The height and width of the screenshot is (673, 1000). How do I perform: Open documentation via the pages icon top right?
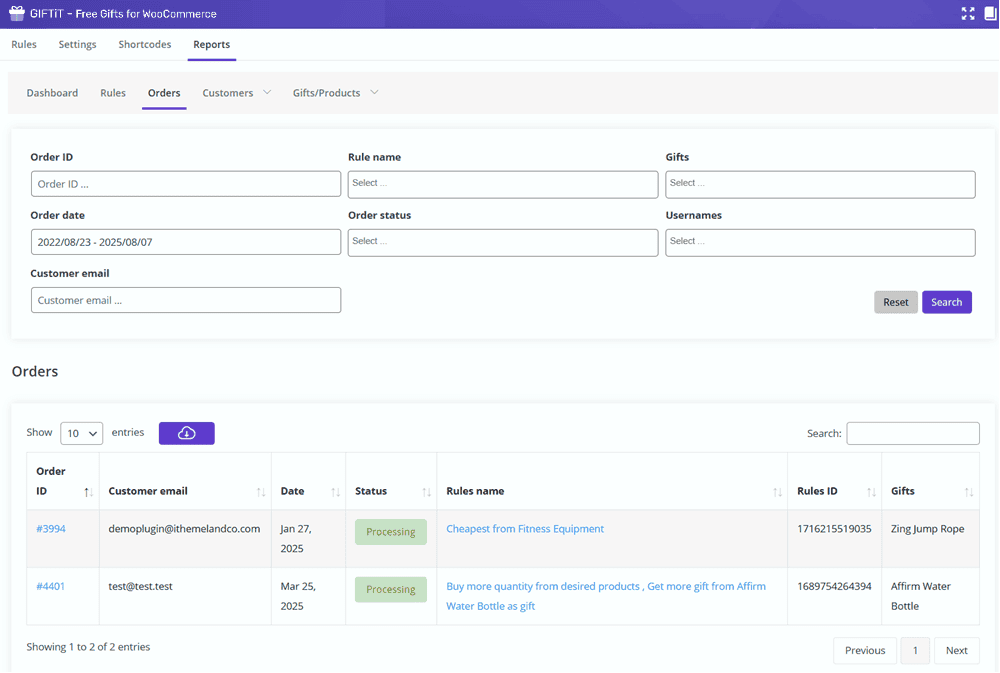[x=989, y=14]
